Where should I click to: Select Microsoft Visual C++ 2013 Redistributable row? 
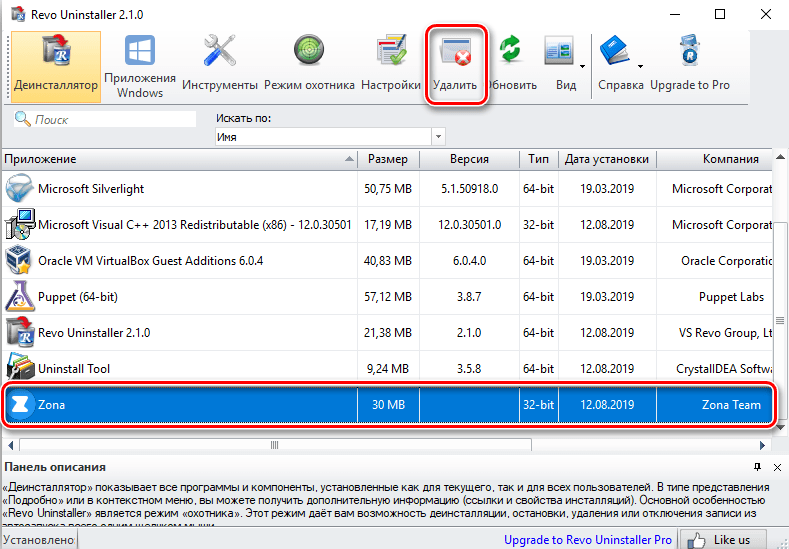coord(387,224)
